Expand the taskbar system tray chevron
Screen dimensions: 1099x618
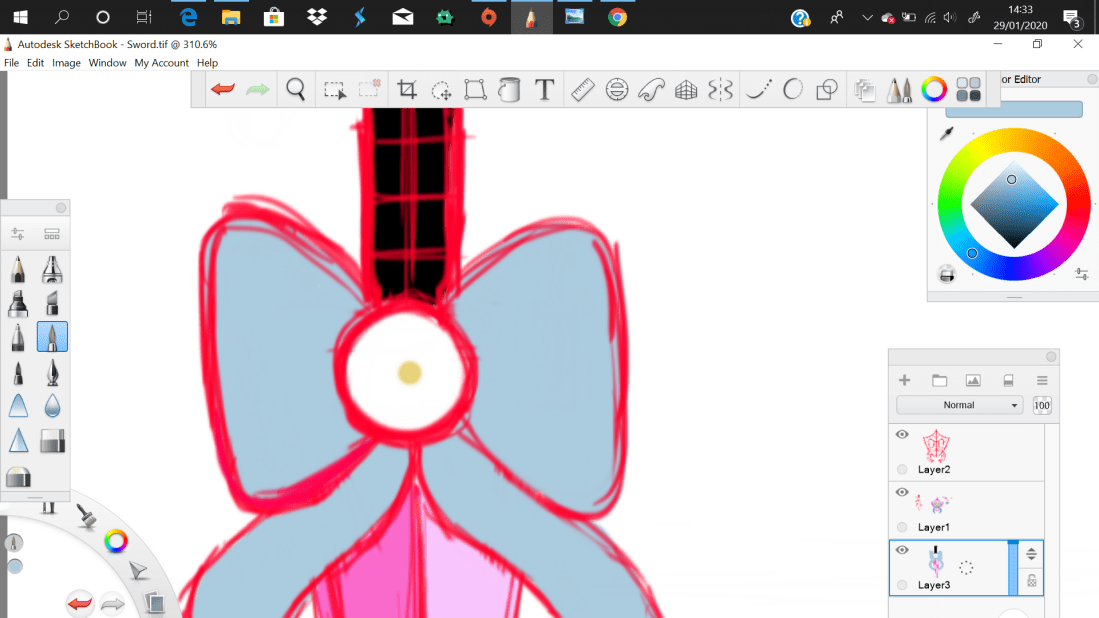(866, 17)
